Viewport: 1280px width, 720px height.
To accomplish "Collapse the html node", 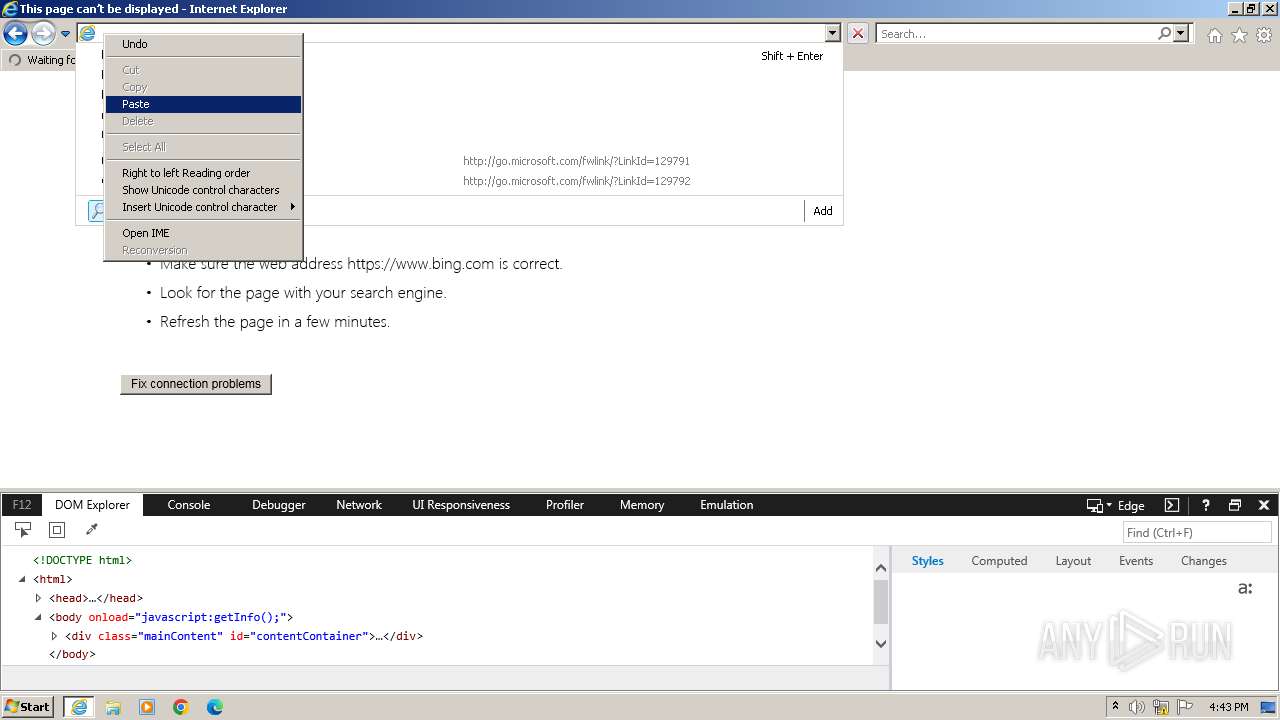I will (x=22, y=580).
